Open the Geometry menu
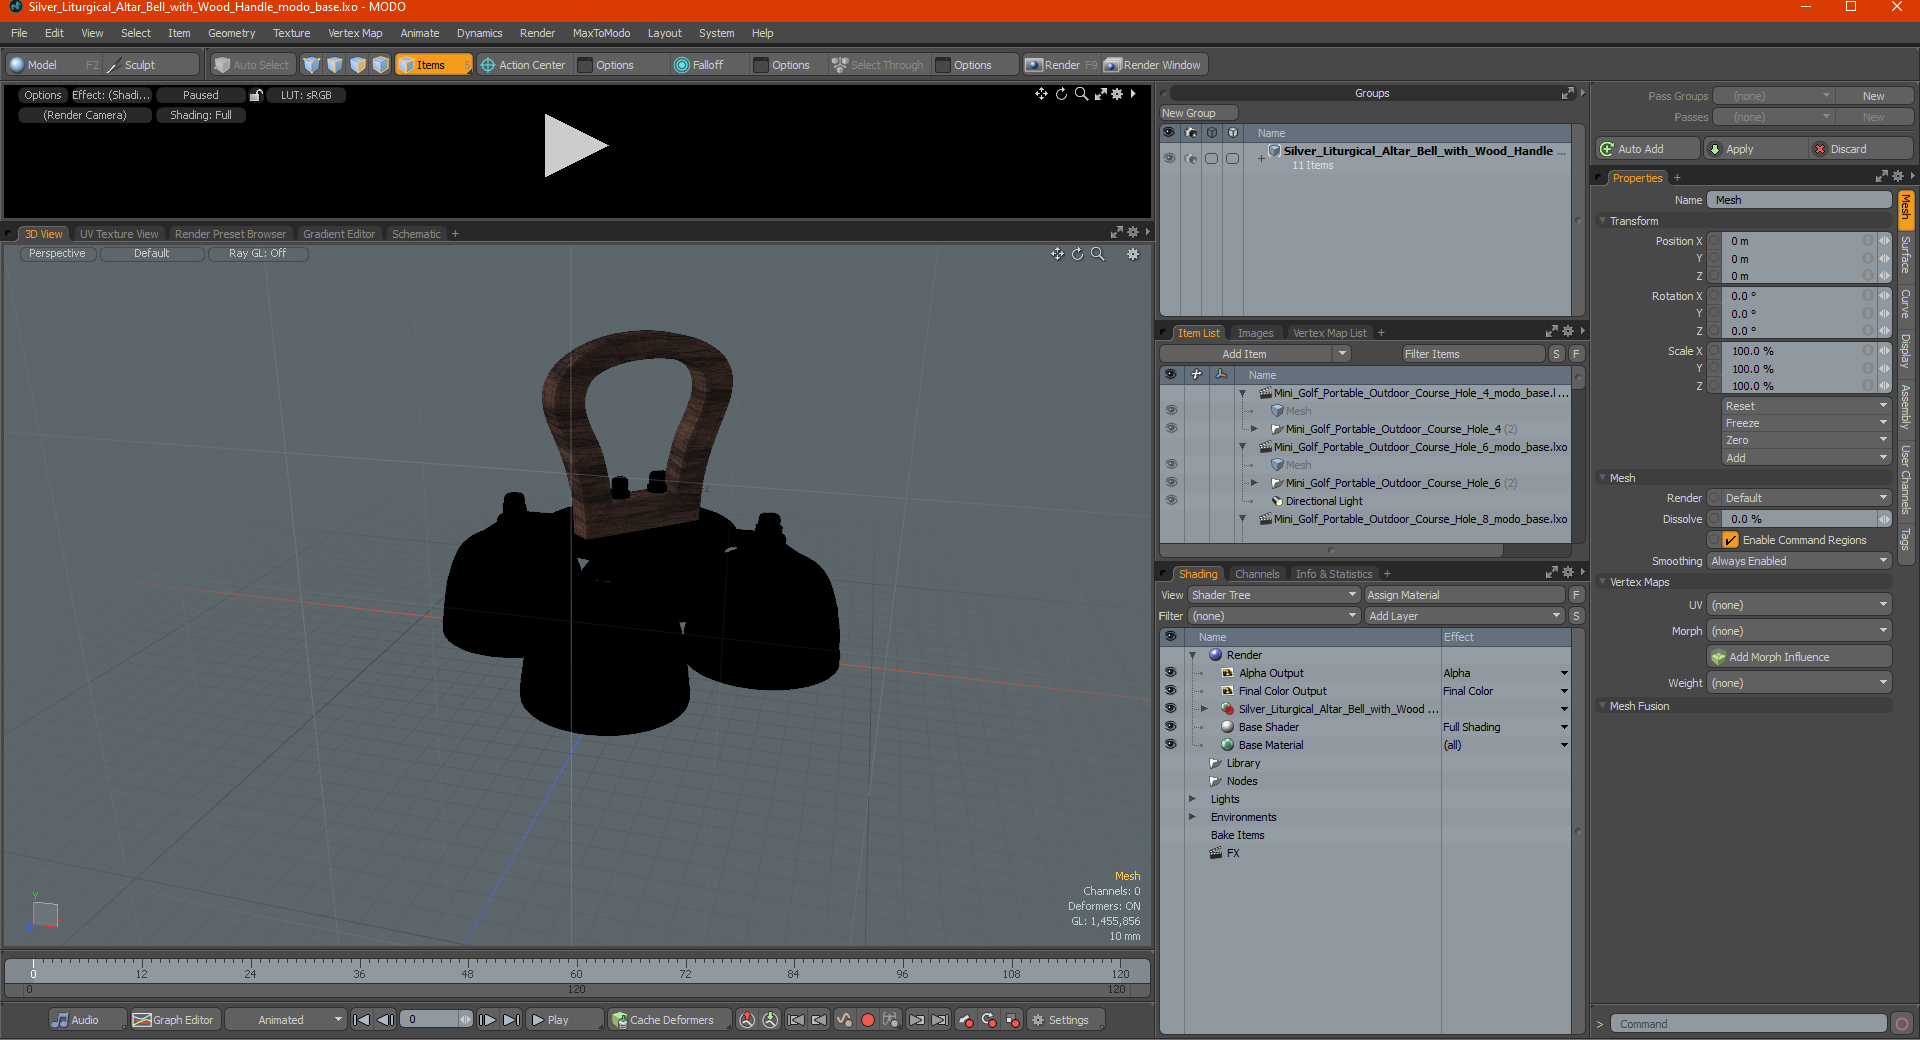This screenshot has width=1920, height=1040. [231, 33]
